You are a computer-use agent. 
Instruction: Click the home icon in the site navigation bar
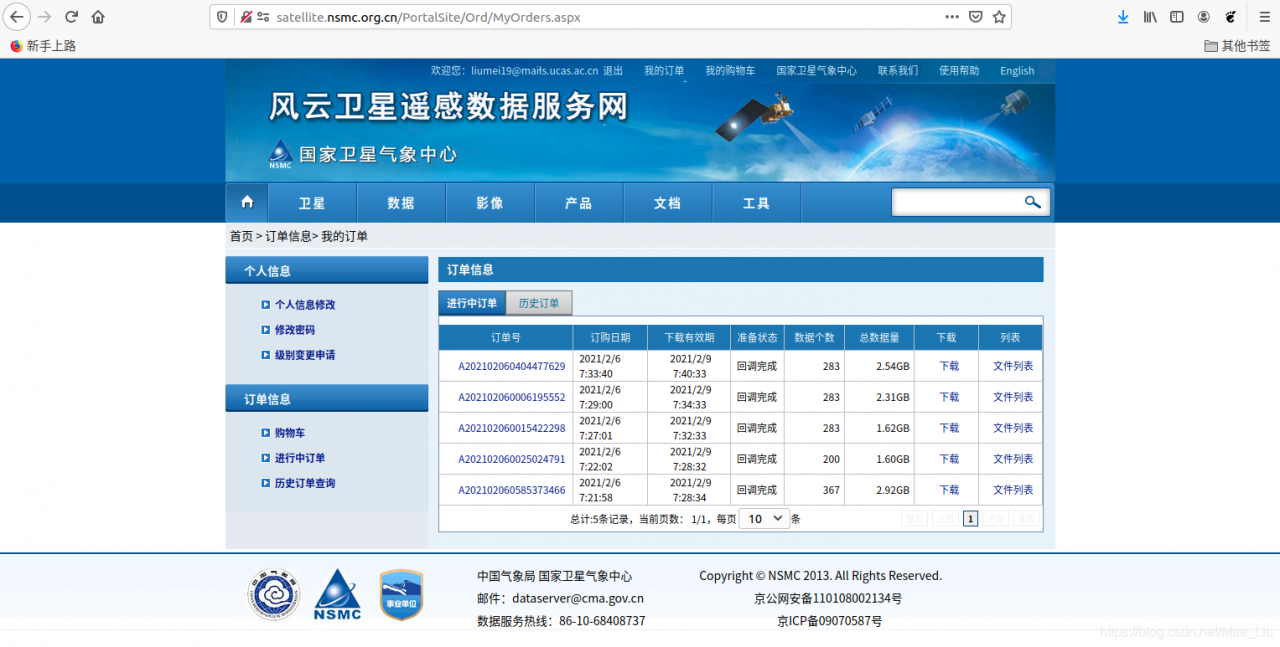click(x=247, y=202)
